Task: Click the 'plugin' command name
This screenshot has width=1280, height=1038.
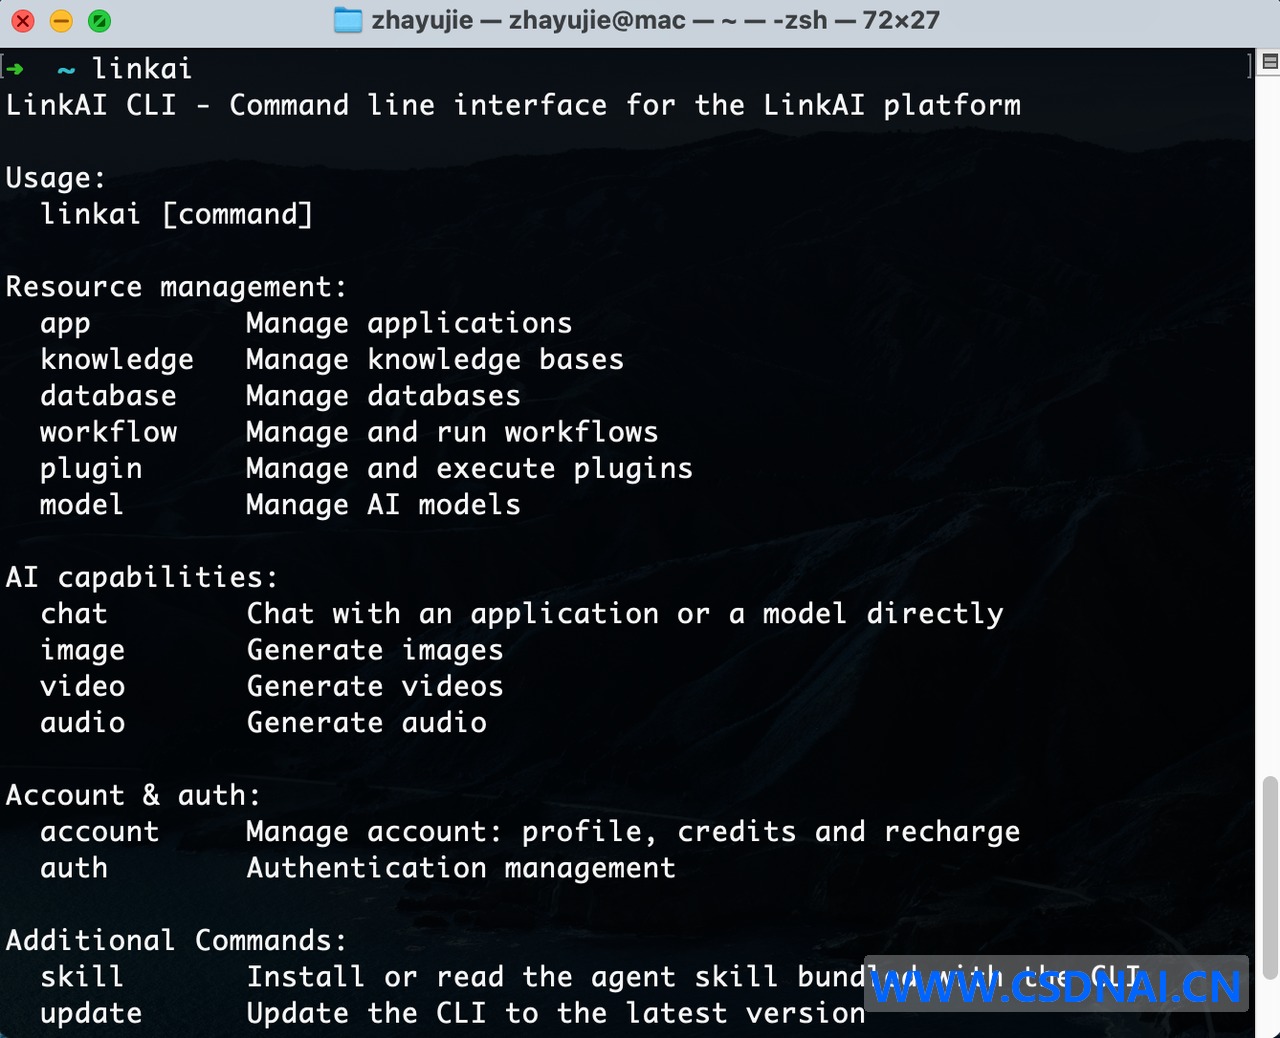Action: [91, 469]
